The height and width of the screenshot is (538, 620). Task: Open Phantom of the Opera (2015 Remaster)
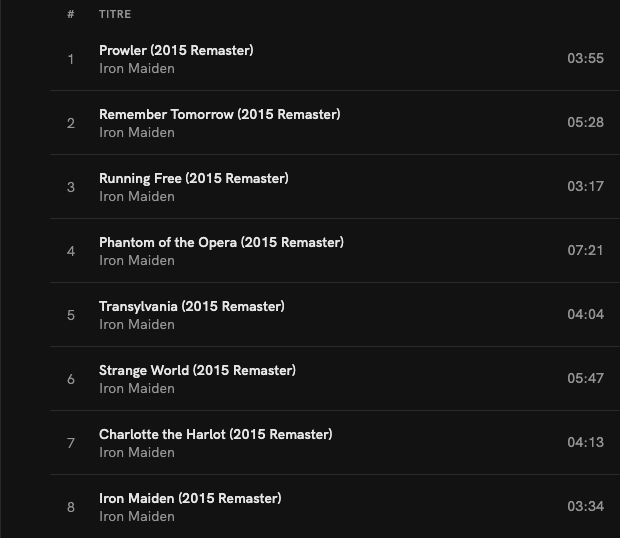[221, 242]
